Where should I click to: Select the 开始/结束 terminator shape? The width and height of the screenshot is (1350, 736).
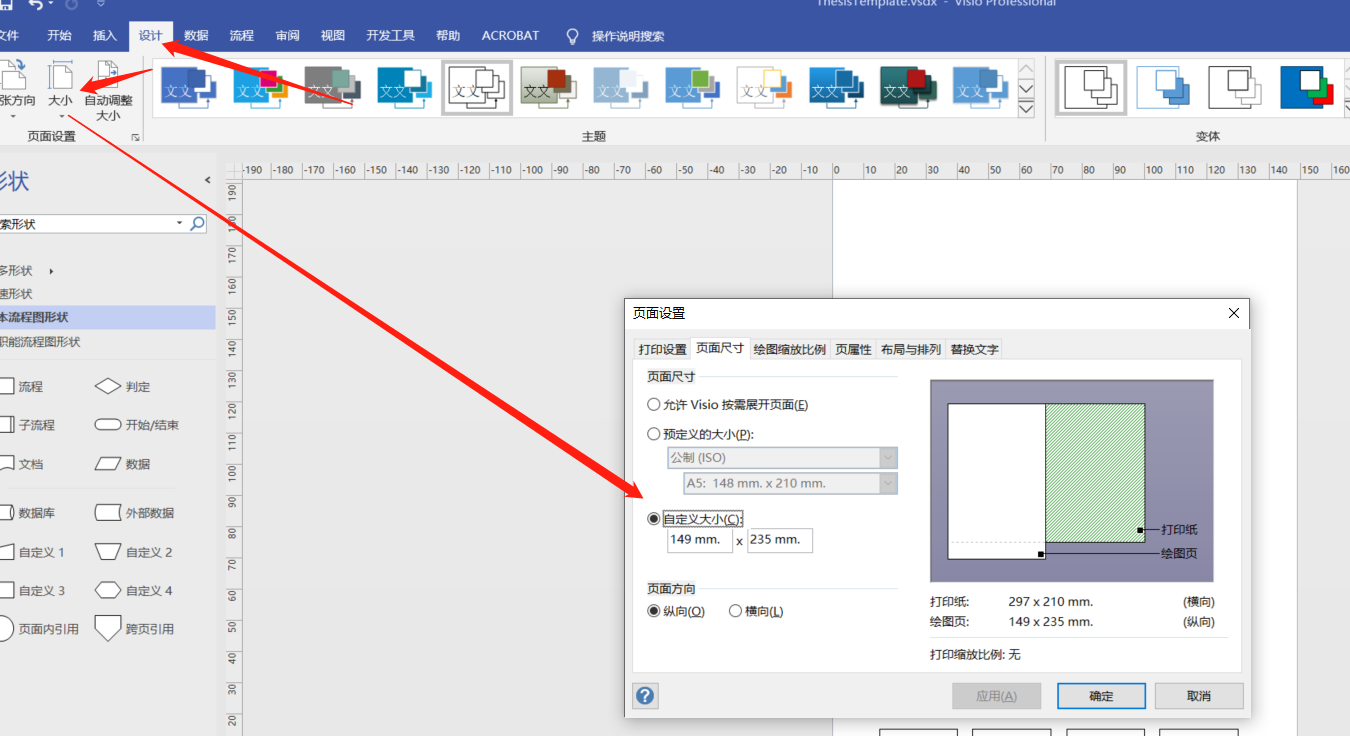[136, 425]
